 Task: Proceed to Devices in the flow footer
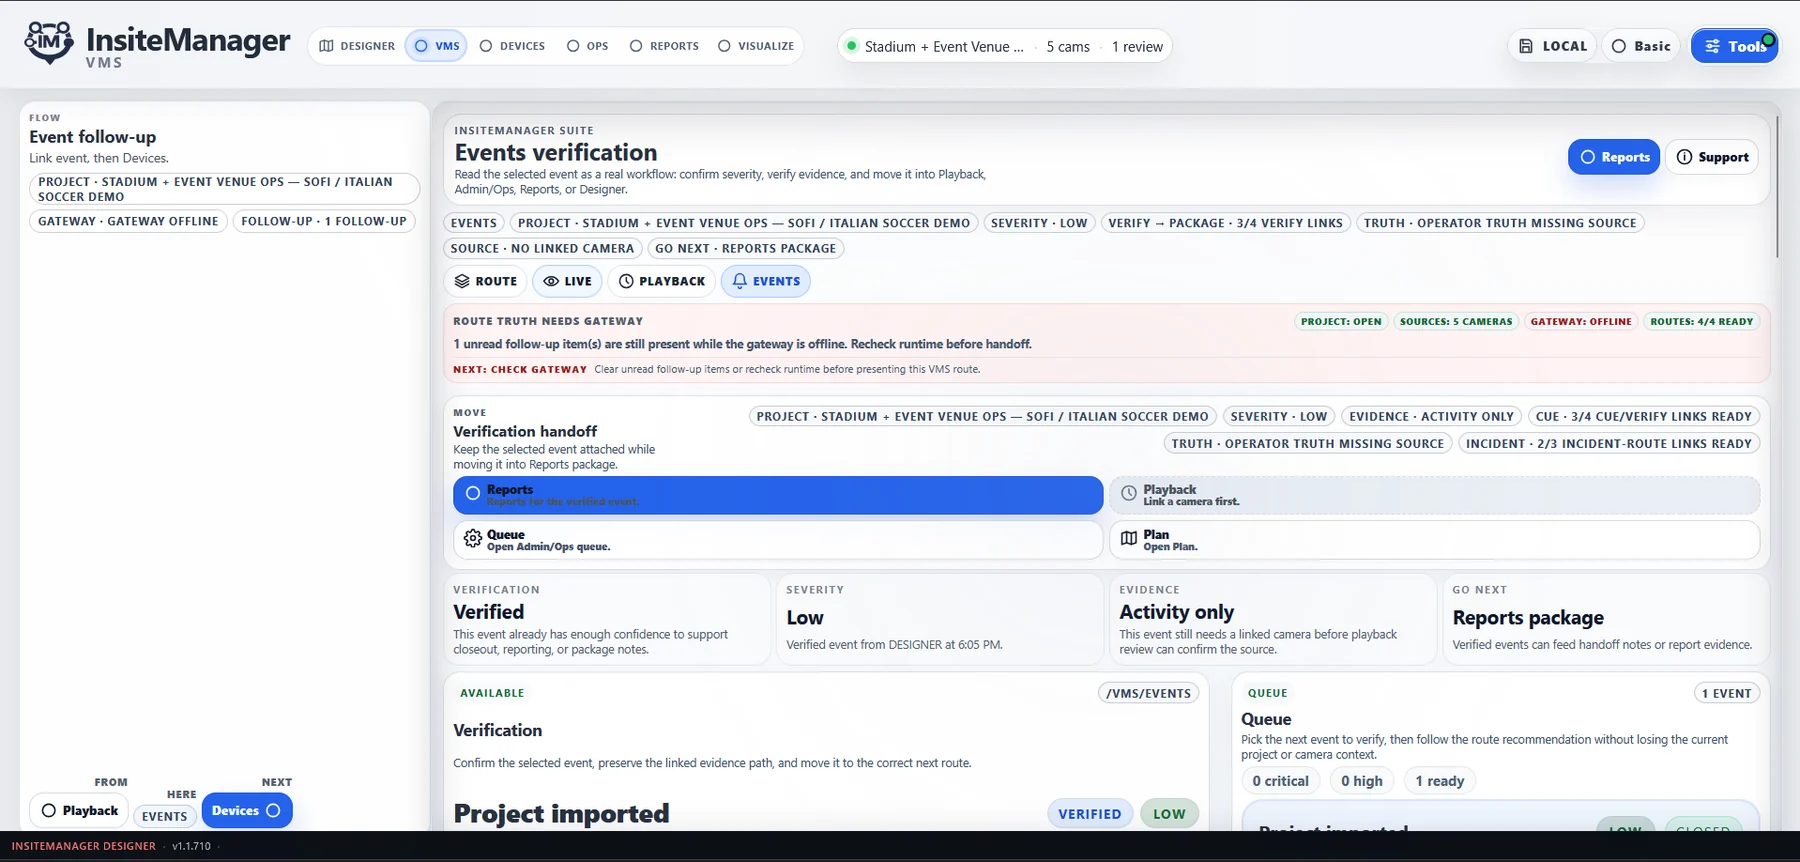(246, 810)
